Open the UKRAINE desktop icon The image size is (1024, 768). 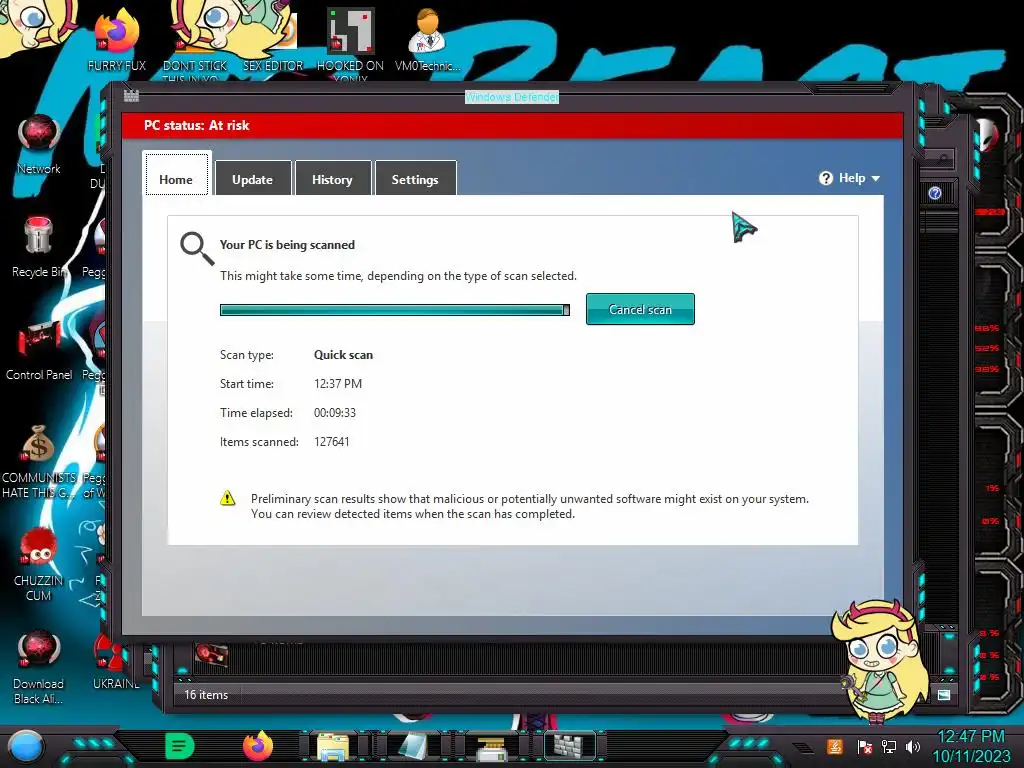point(116,660)
